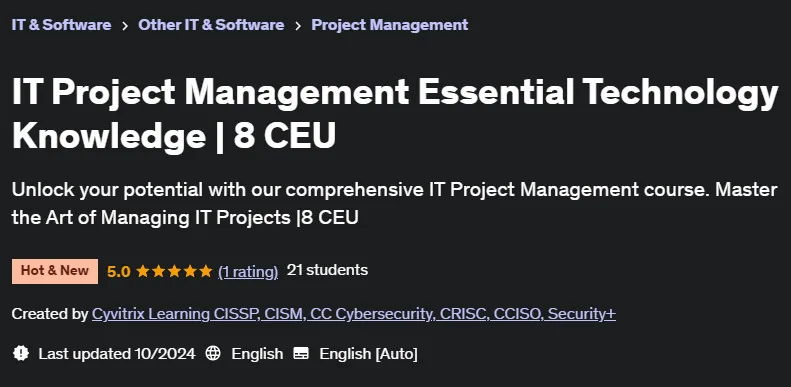Click the Last updated 10/2024 text
This screenshot has height=387, width=791.
[117, 354]
